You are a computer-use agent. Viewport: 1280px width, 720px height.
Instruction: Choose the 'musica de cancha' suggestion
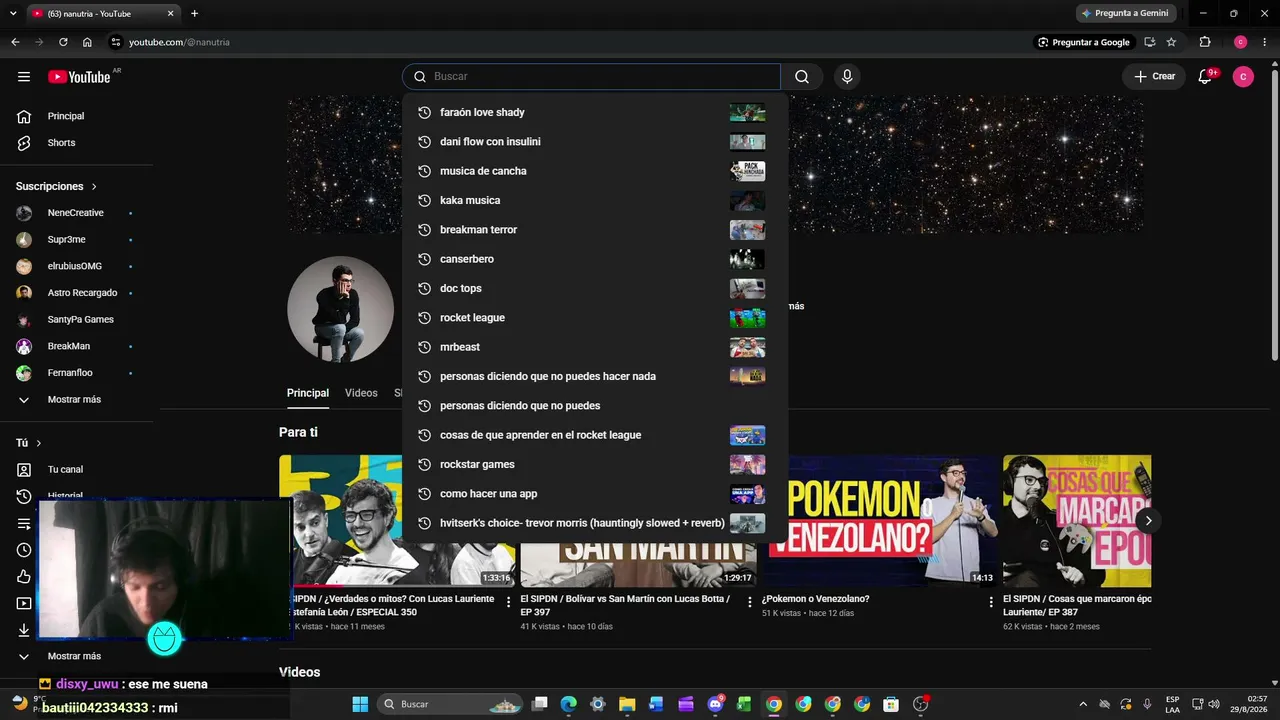tap(595, 171)
